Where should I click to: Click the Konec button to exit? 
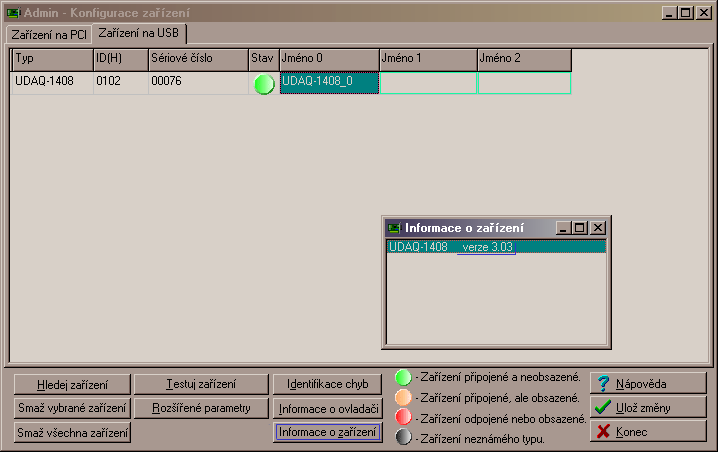tap(648, 431)
